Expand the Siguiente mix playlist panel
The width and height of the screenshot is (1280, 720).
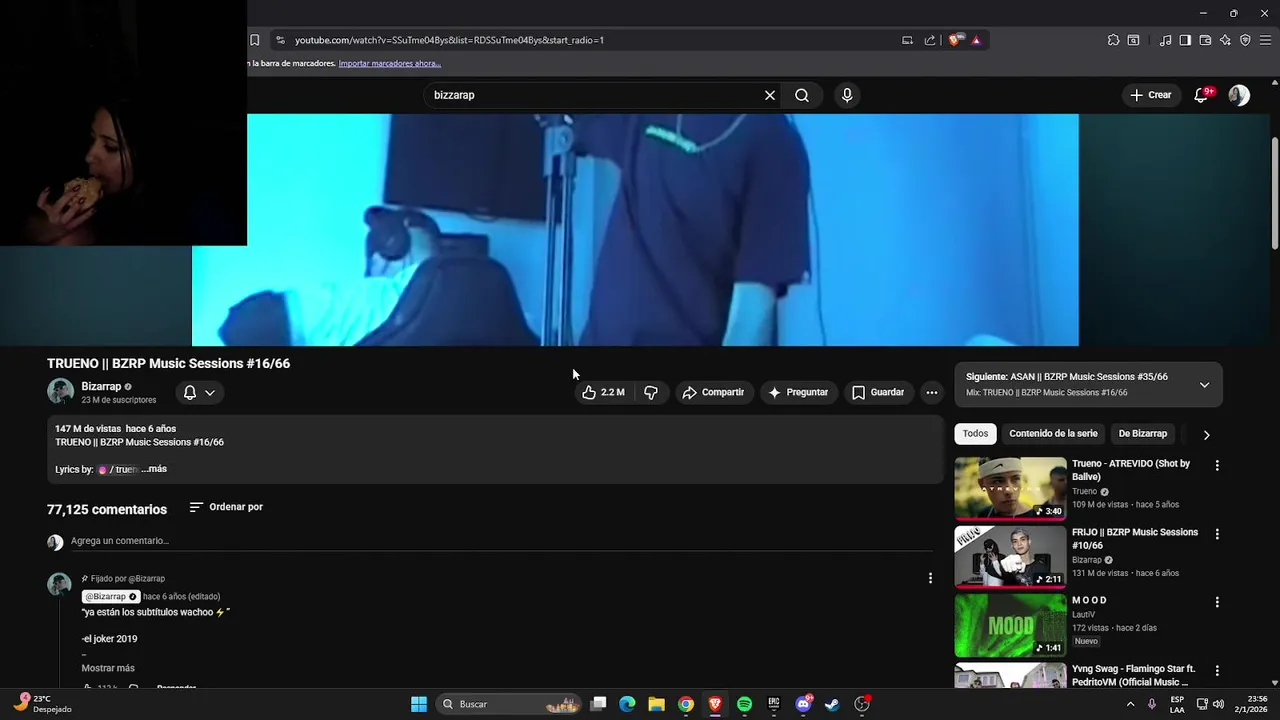(1204, 385)
